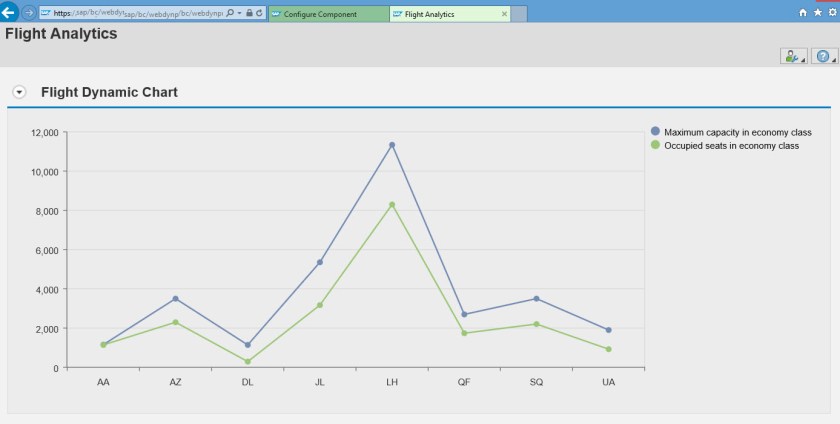The image size is (840, 424).
Task: Select the Flight Analytics tab
Action: coord(450,14)
